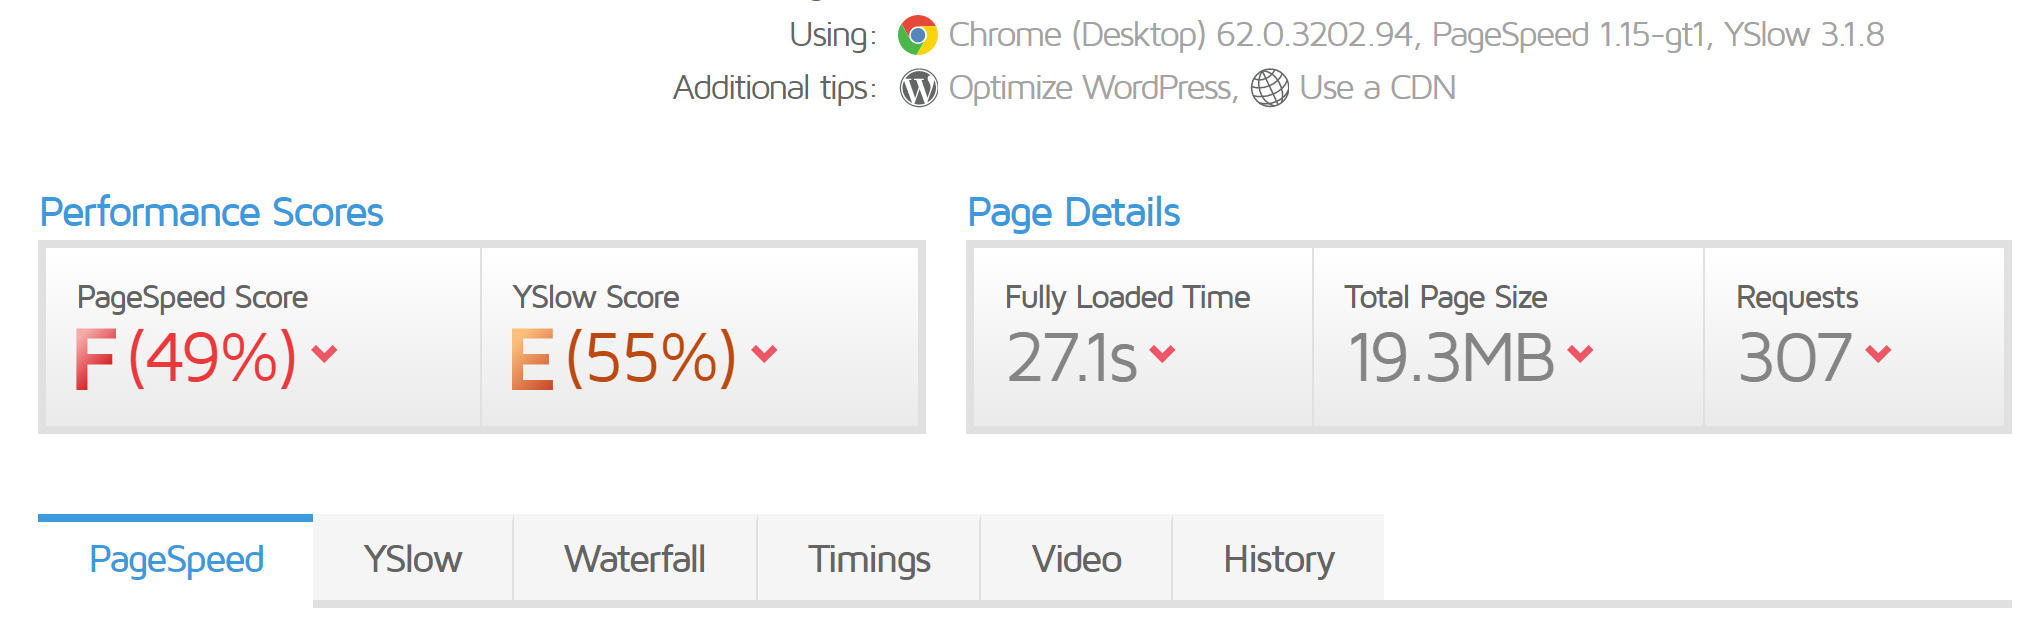Expand the YSlow Score dropdown arrow
Viewport: 2043px width, 625px height.
point(764,353)
